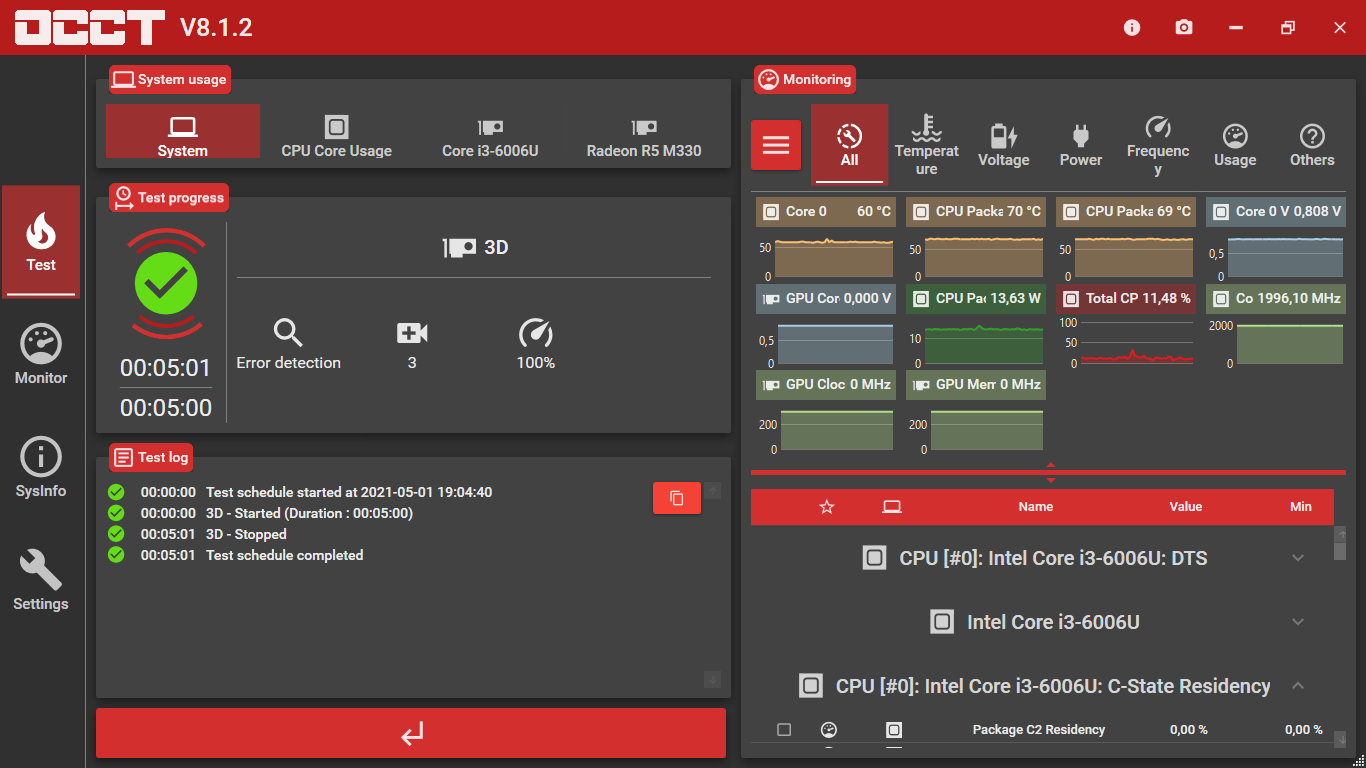Sort sensors by the Name column
This screenshot has height=768, width=1366.
pos(1036,507)
